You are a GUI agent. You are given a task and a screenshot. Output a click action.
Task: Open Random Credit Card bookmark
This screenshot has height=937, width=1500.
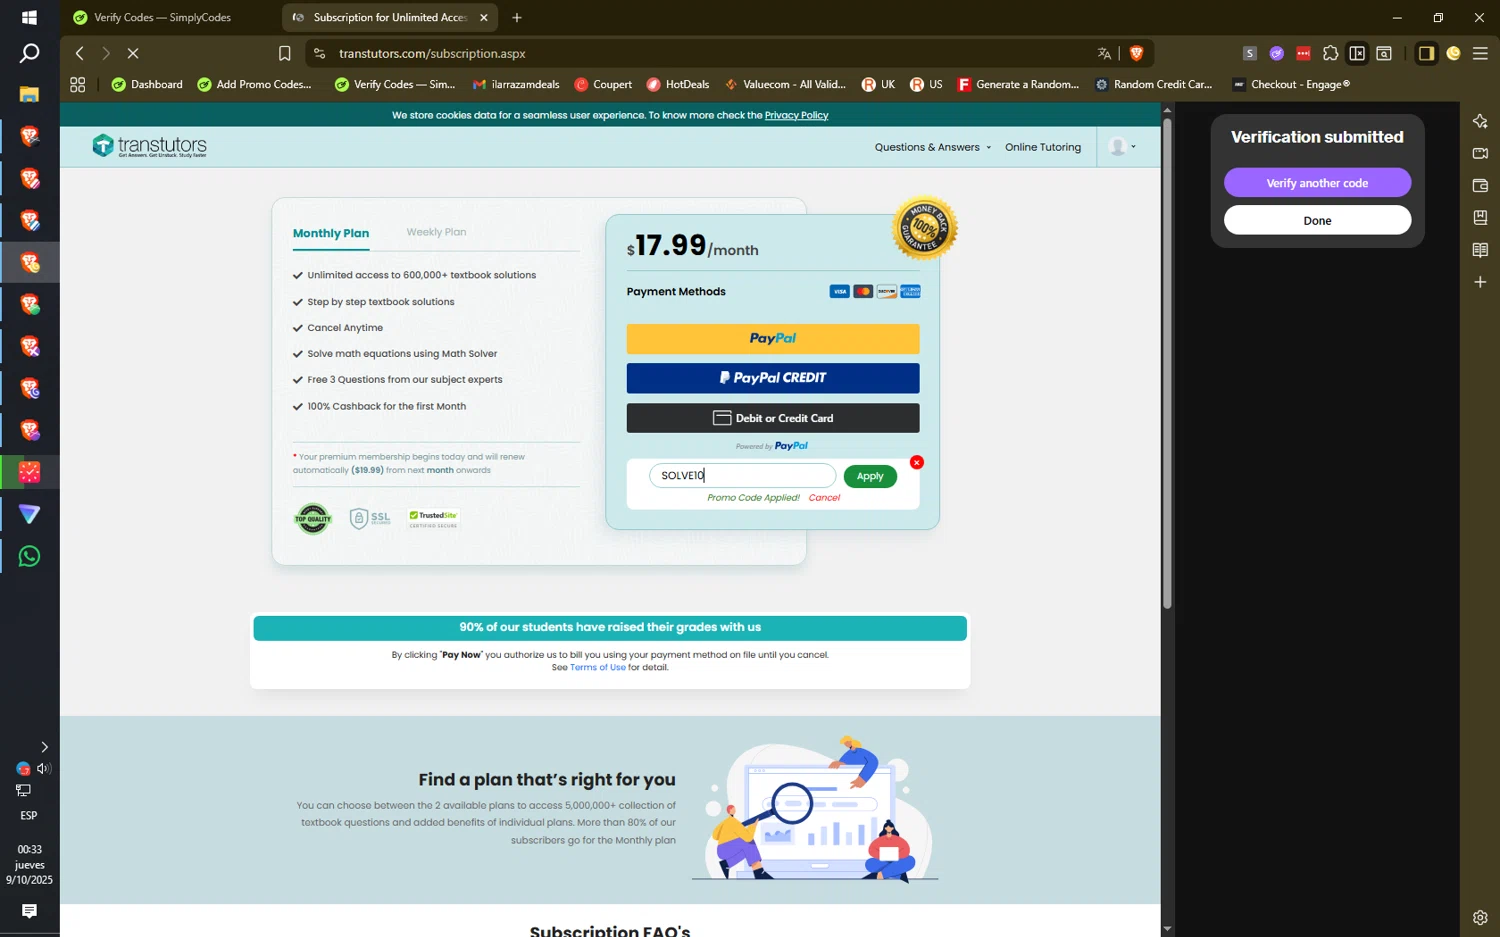click(x=1153, y=85)
